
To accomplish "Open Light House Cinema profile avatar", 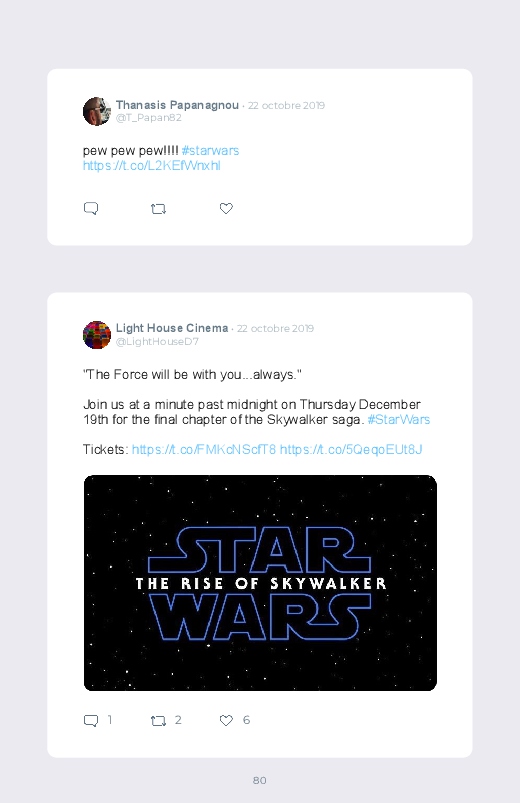I will (x=97, y=335).
